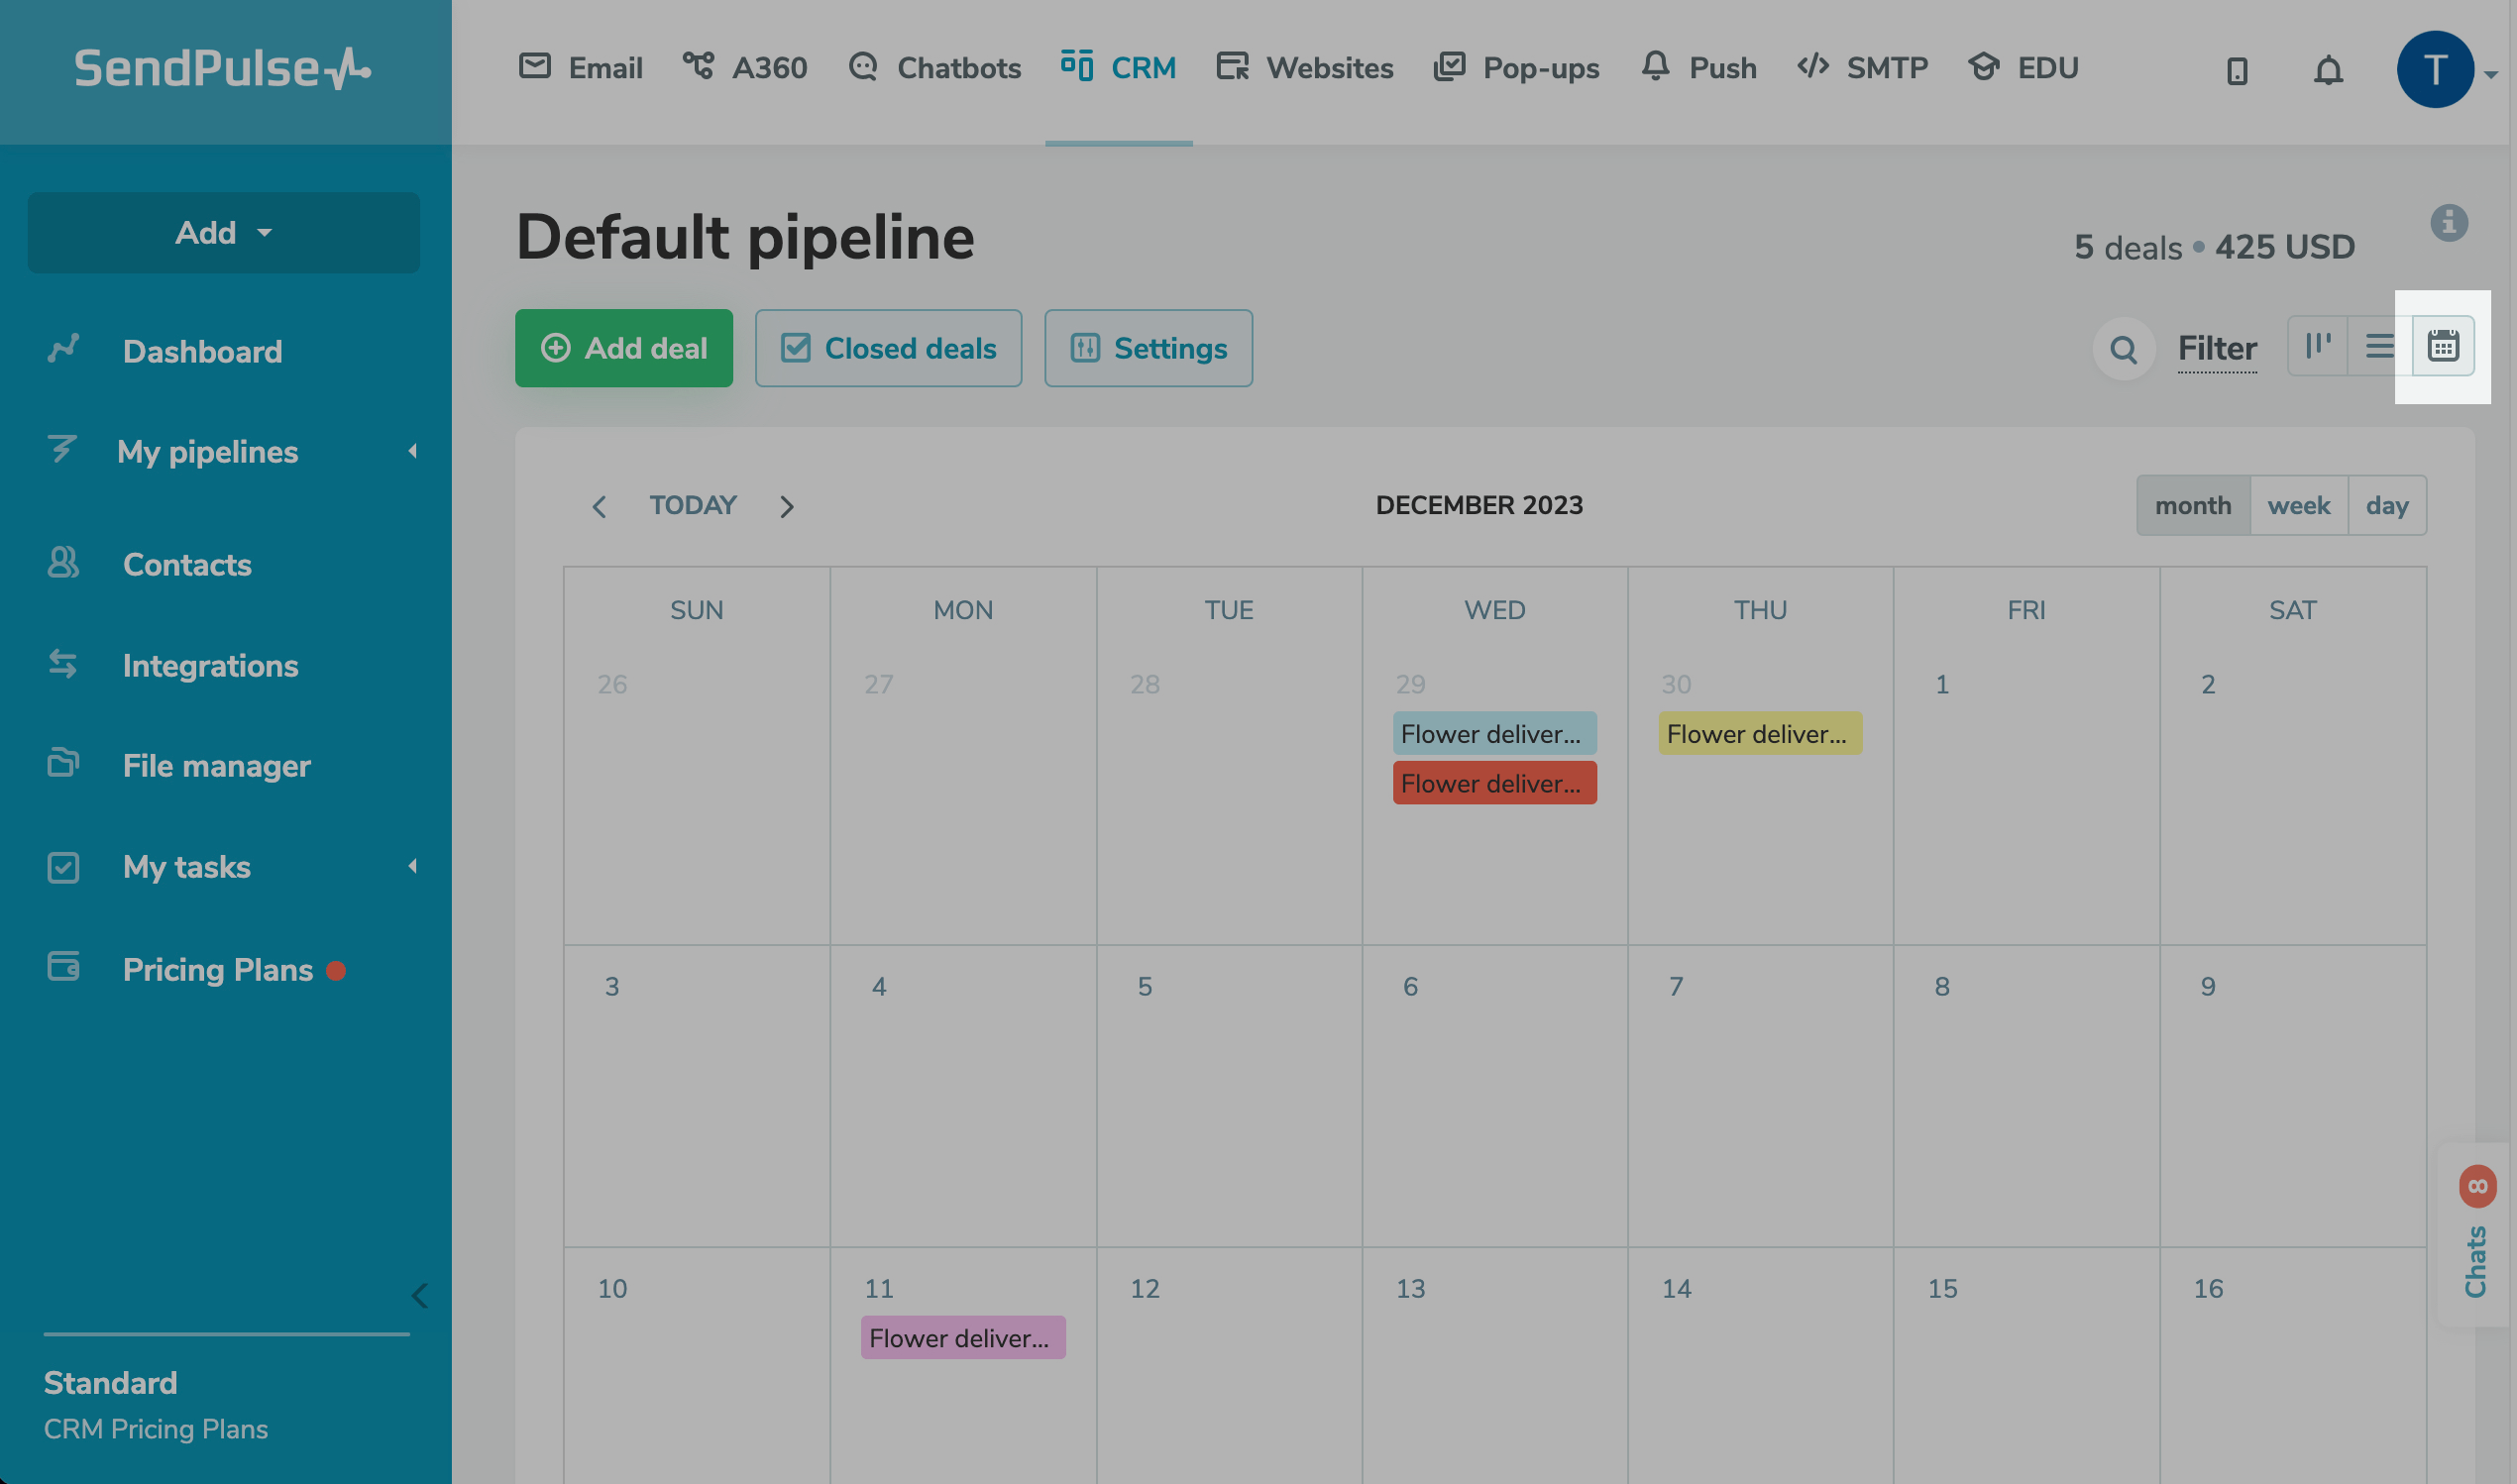Screen dimensions: 2517x1484
Task: Select the month view toggle
Action: 2192,505
